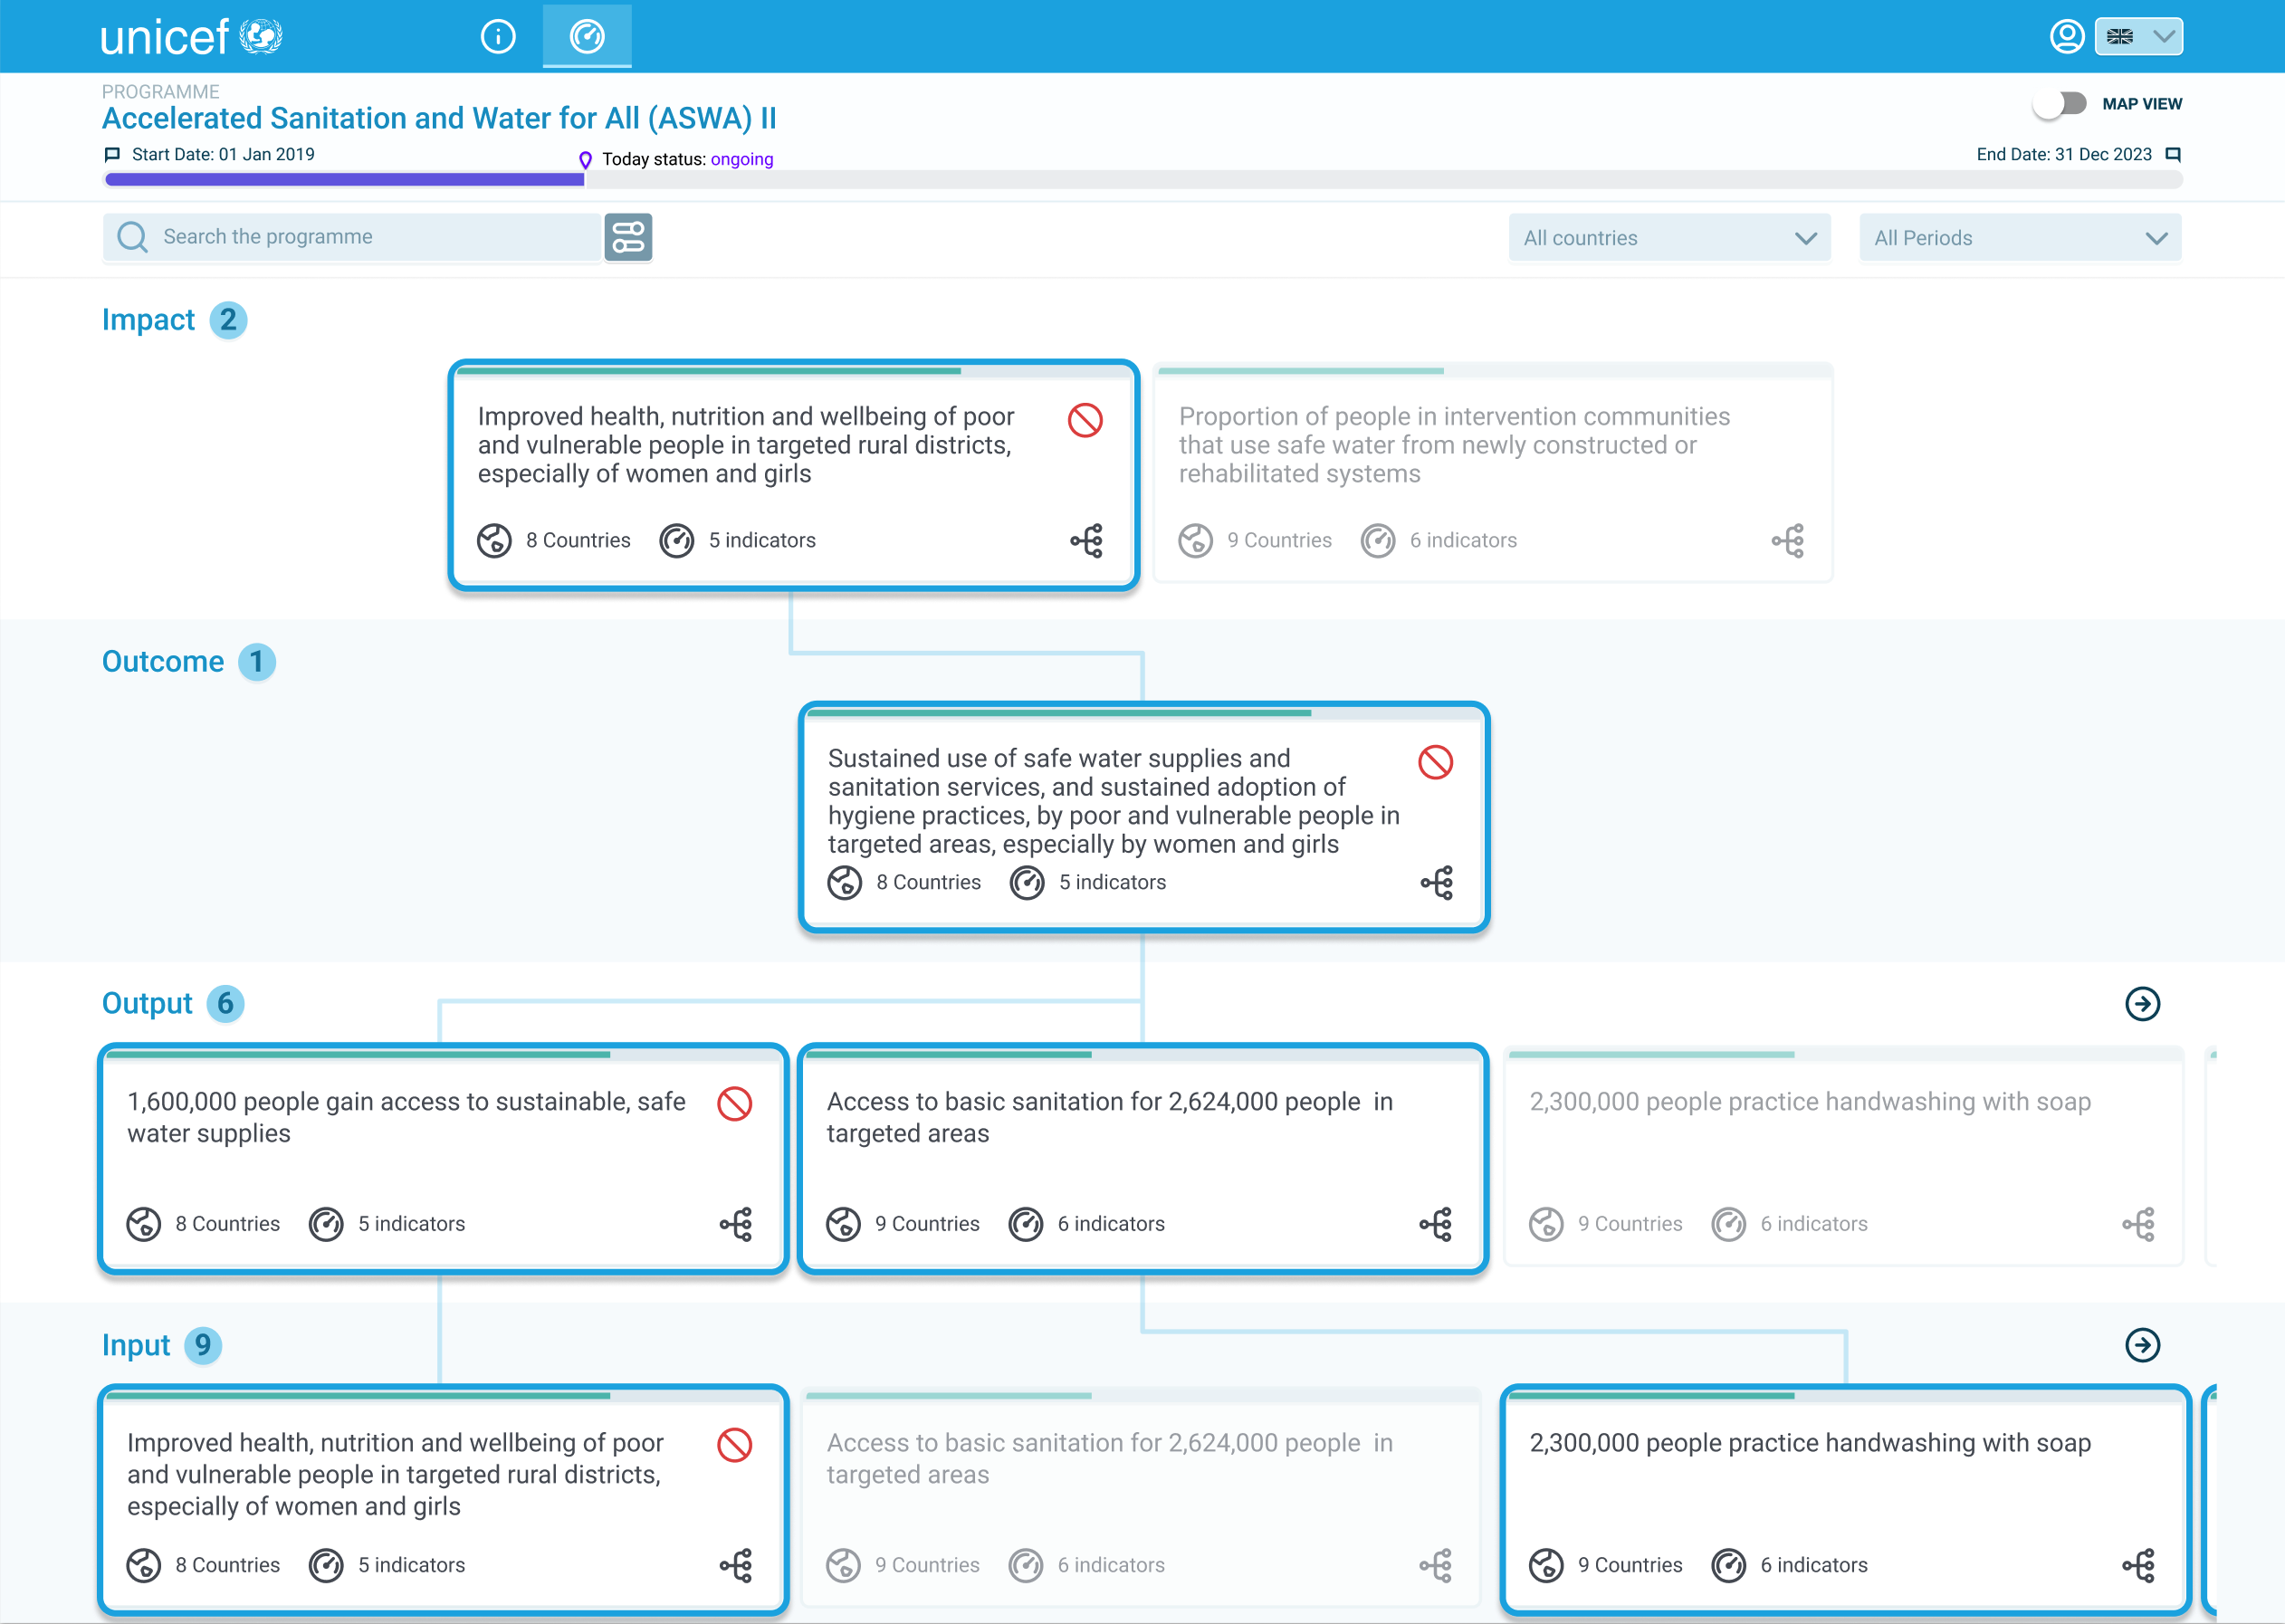The width and height of the screenshot is (2285, 1624).
Task: Click globe icon on Input handwashing card
Action: (1547, 1566)
